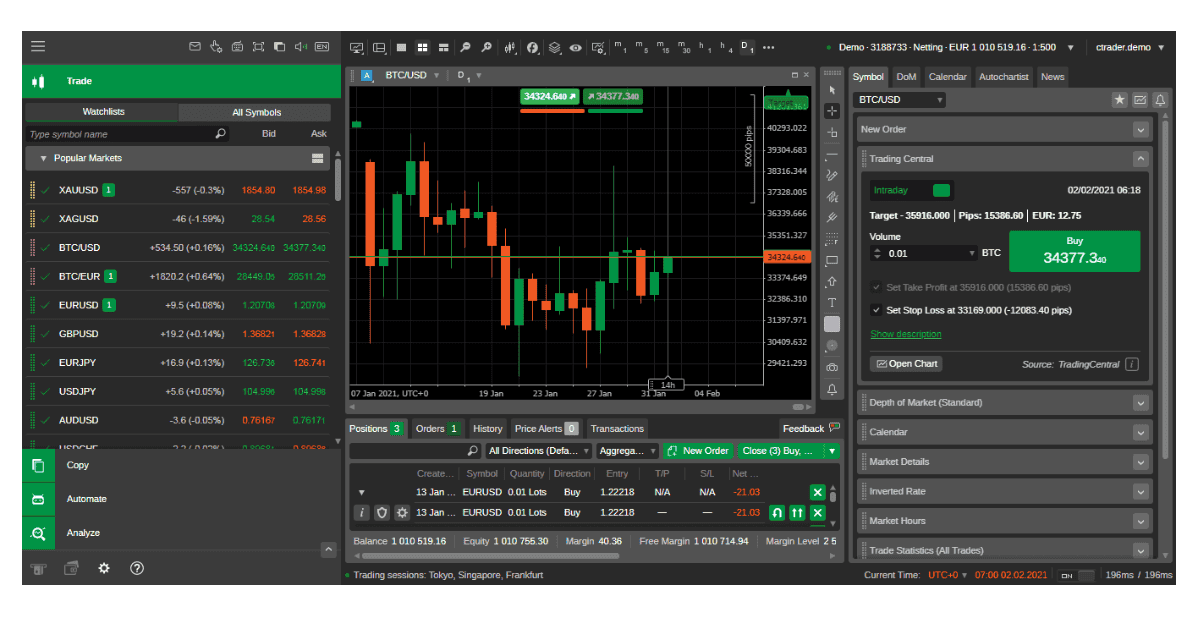Switch to the Autochartist tab

pyautogui.click(x=1003, y=76)
